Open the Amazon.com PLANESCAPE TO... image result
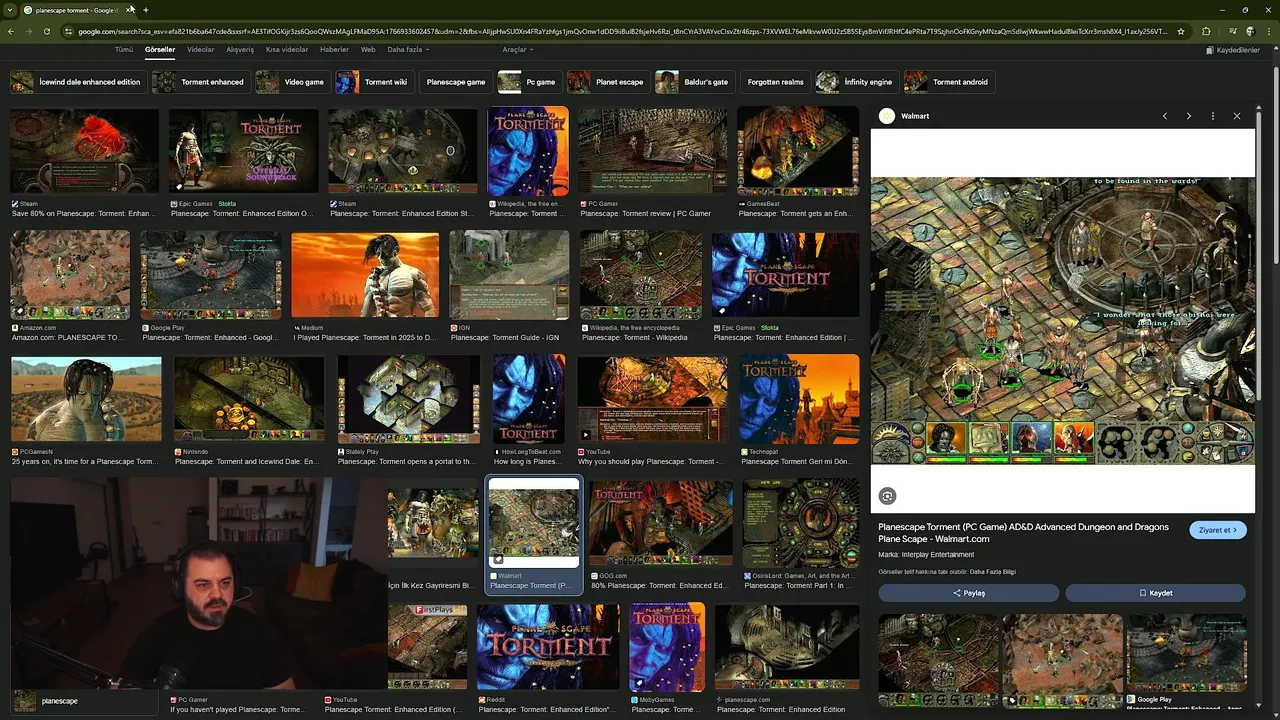Image resolution: width=1280 pixels, height=720 pixels. (x=70, y=275)
